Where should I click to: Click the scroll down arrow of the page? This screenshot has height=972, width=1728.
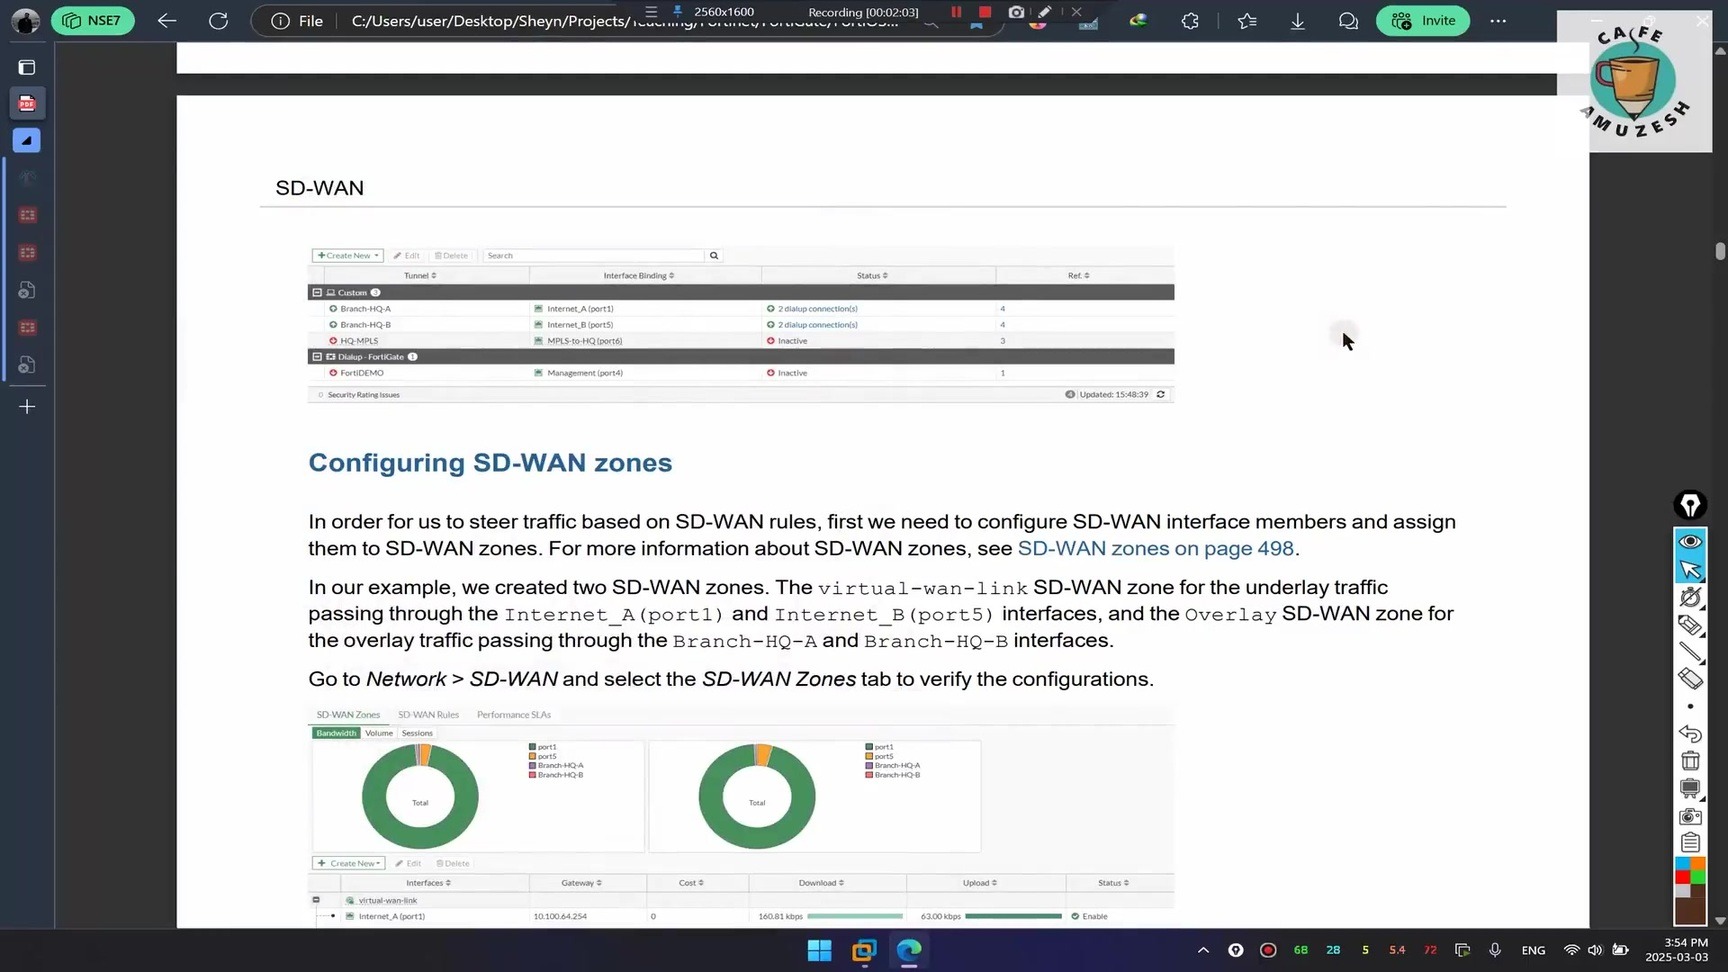(x=1720, y=920)
